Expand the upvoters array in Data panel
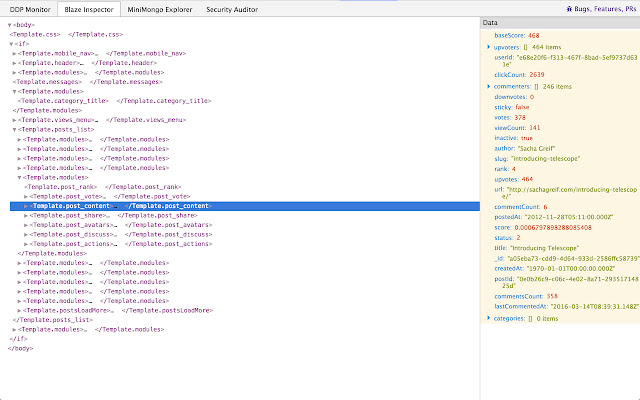The width and height of the screenshot is (640, 400). [488, 46]
